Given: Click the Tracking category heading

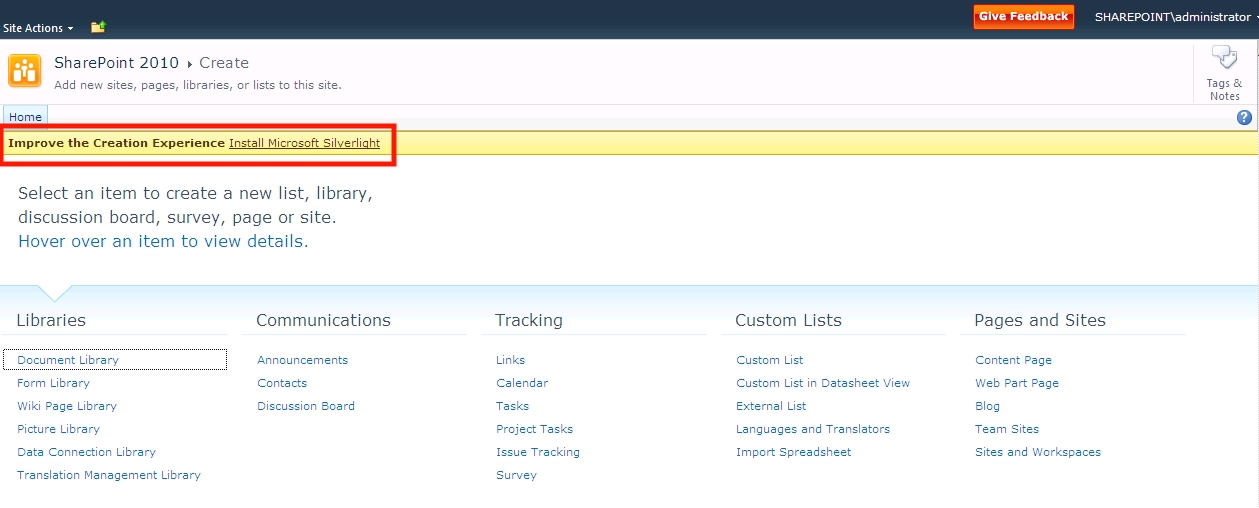Looking at the screenshot, I should [529, 320].
